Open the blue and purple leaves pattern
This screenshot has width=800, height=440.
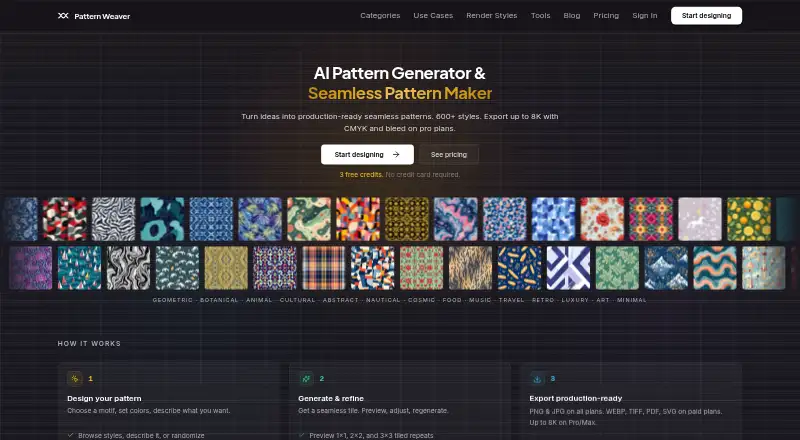click(x=260, y=219)
